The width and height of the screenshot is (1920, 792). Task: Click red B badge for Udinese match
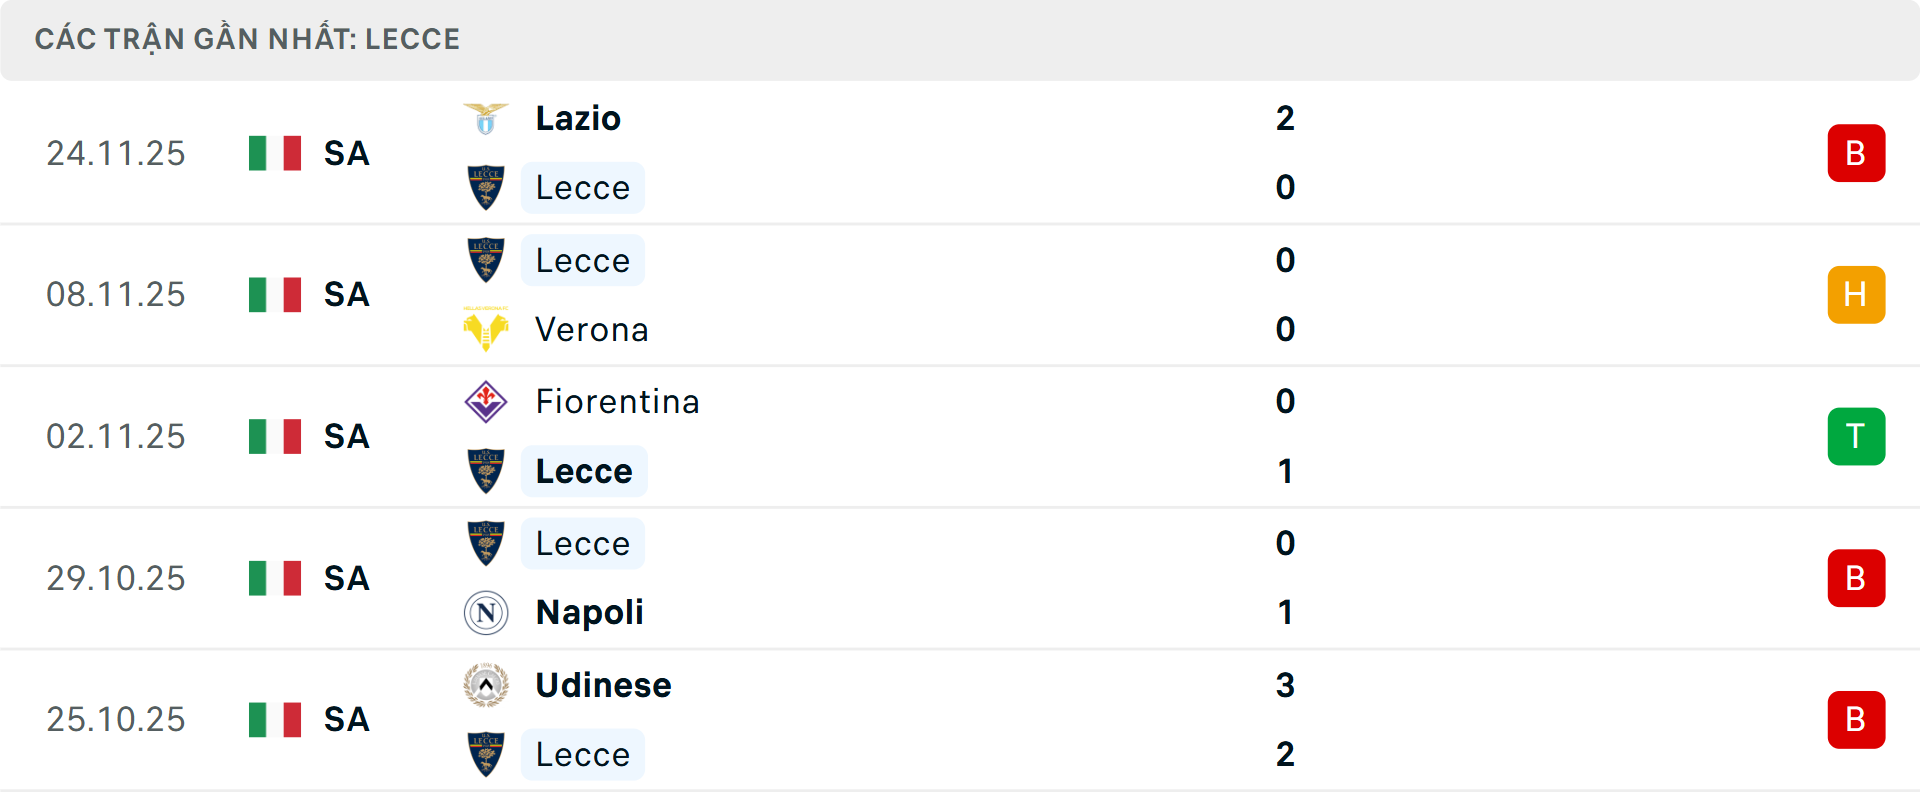pos(1856,720)
